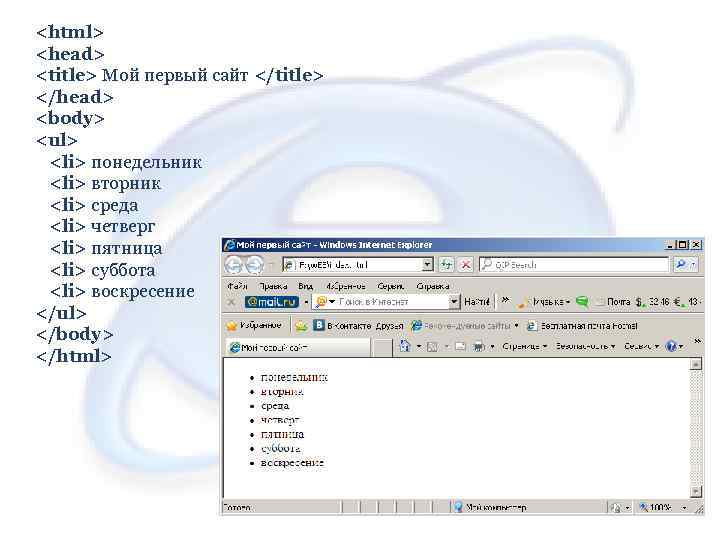Image resolution: width=720 pixels, height=540 pixels.
Task: Open the search provider dropdown arrow
Action: pyautogui.click(x=694, y=264)
